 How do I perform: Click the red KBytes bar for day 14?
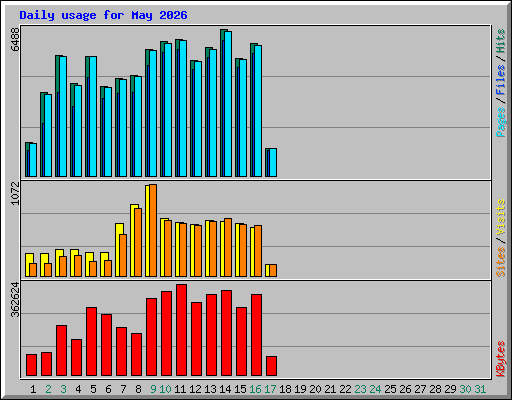pos(226,333)
